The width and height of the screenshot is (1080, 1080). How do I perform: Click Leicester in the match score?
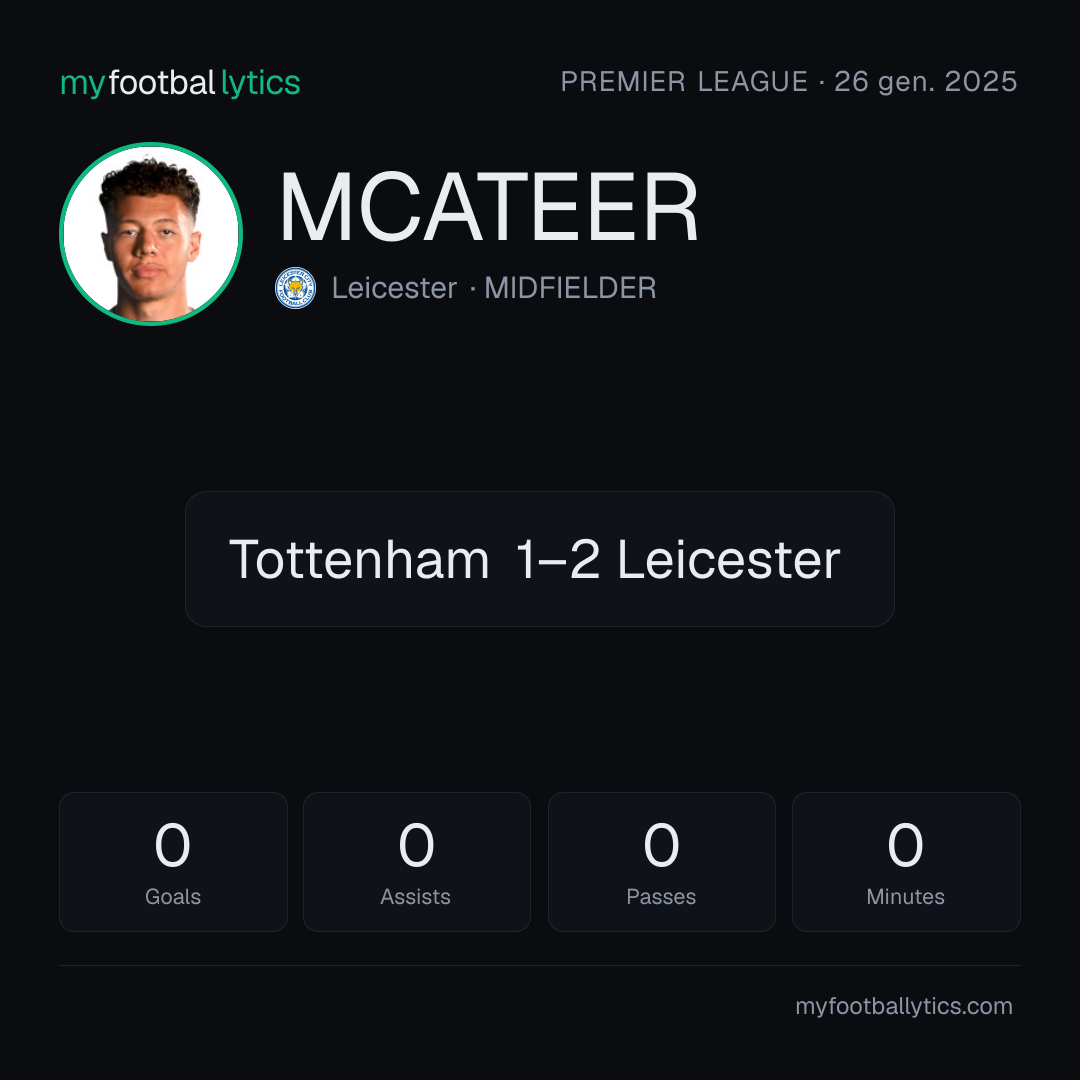pos(729,559)
